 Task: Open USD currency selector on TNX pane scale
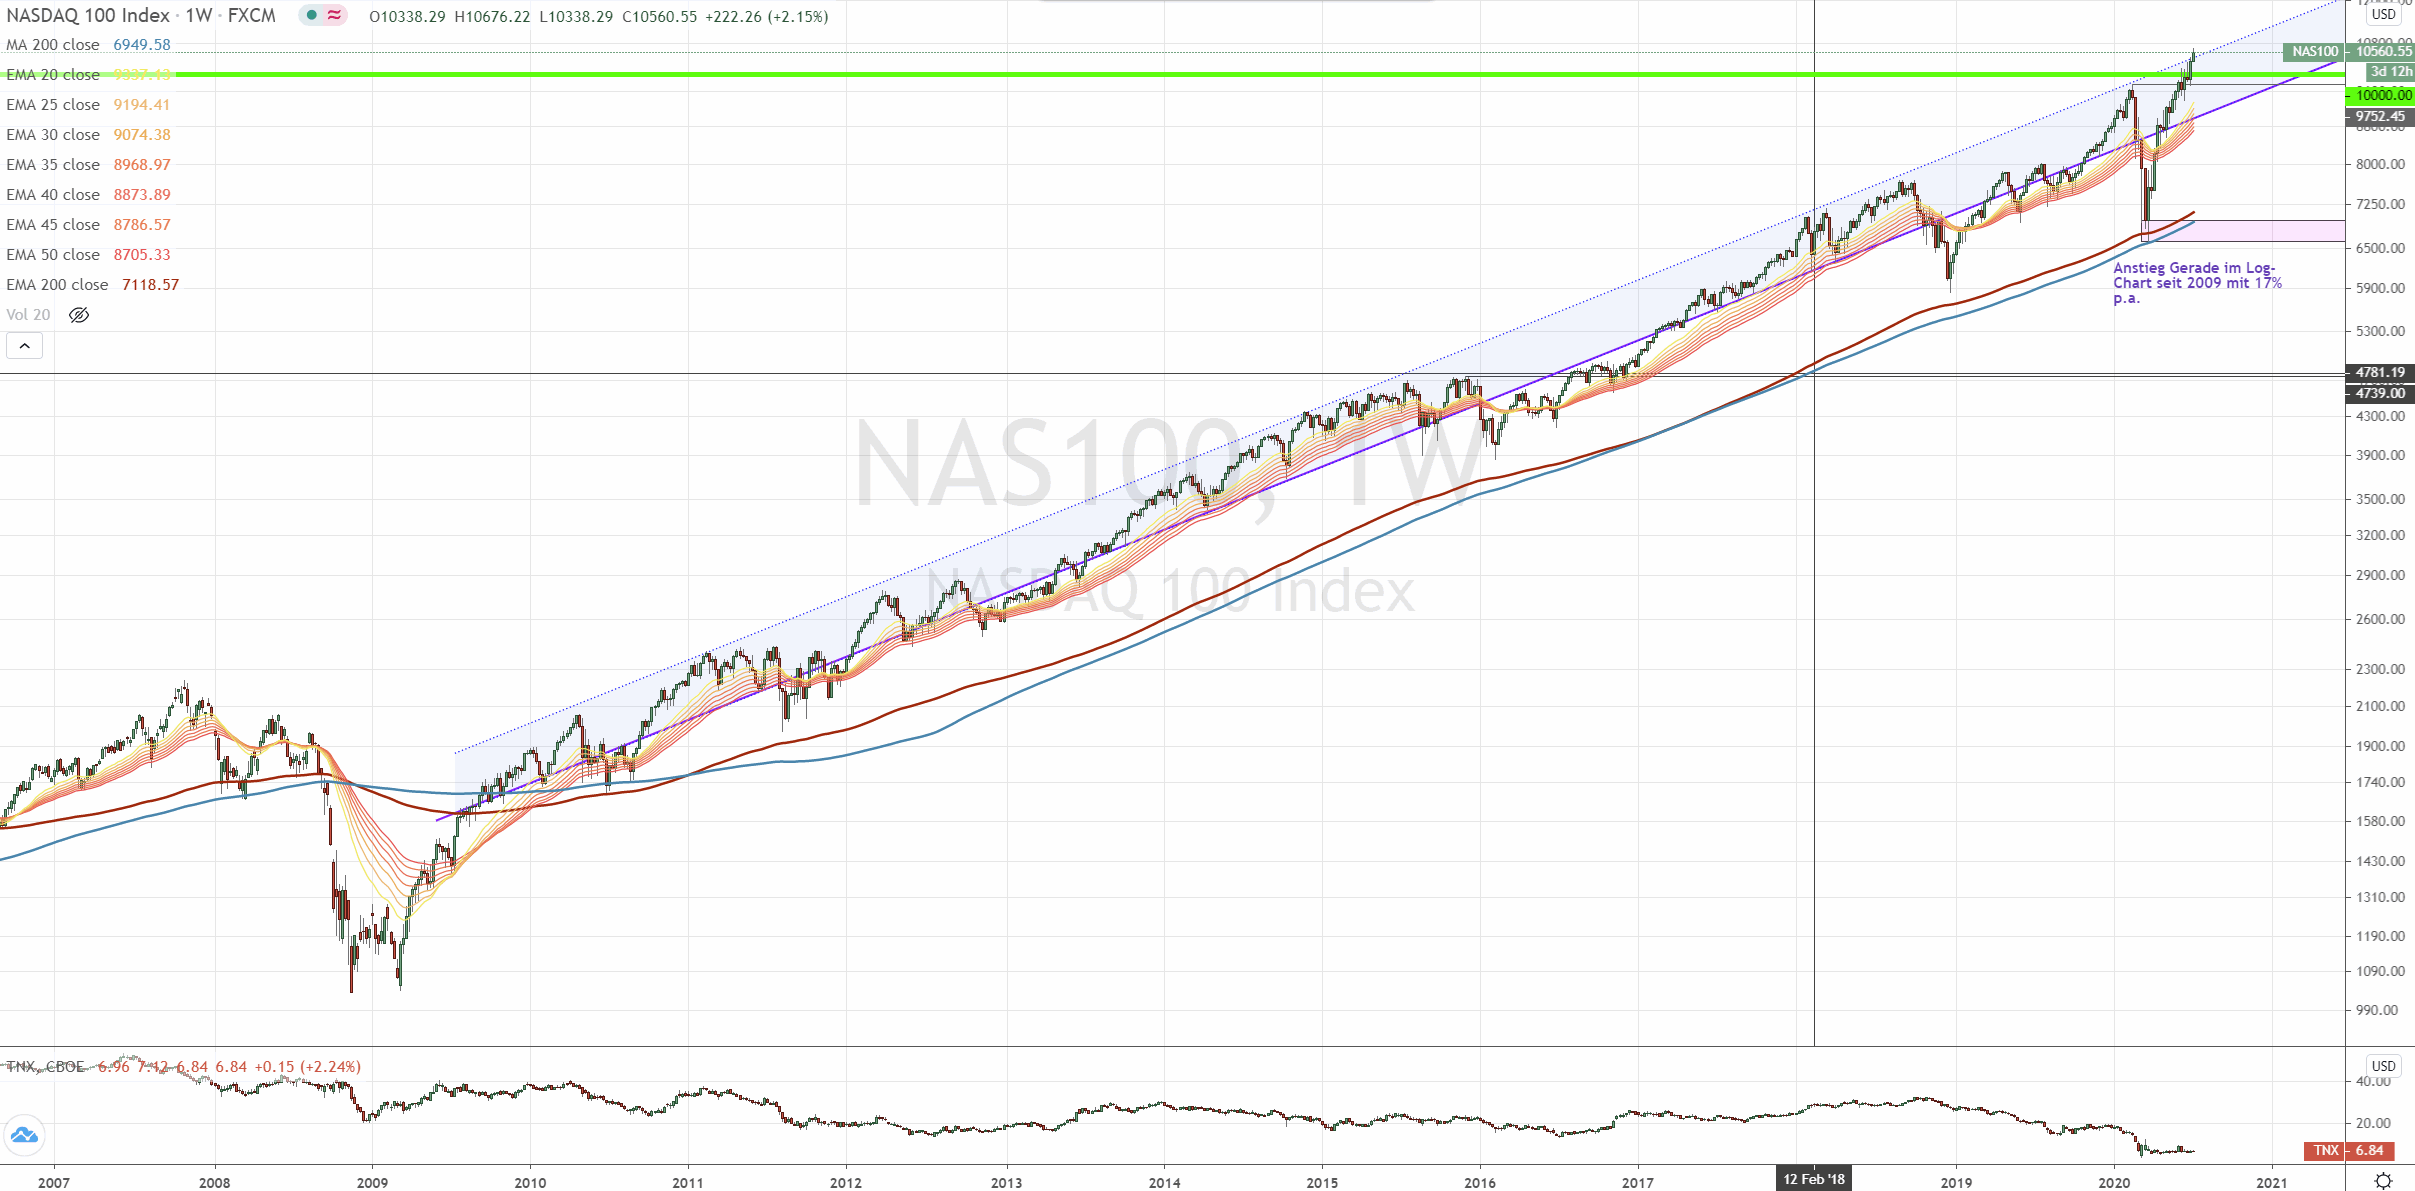click(2384, 1066)
